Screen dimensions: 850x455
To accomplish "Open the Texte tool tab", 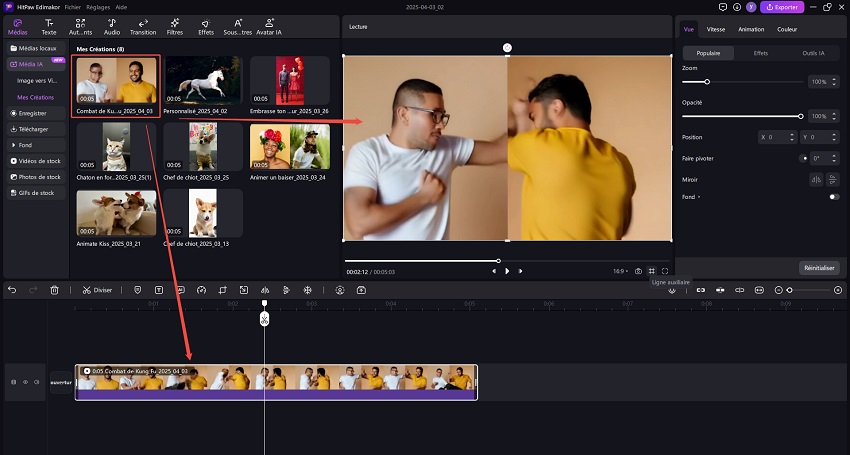I will (49, 27).
